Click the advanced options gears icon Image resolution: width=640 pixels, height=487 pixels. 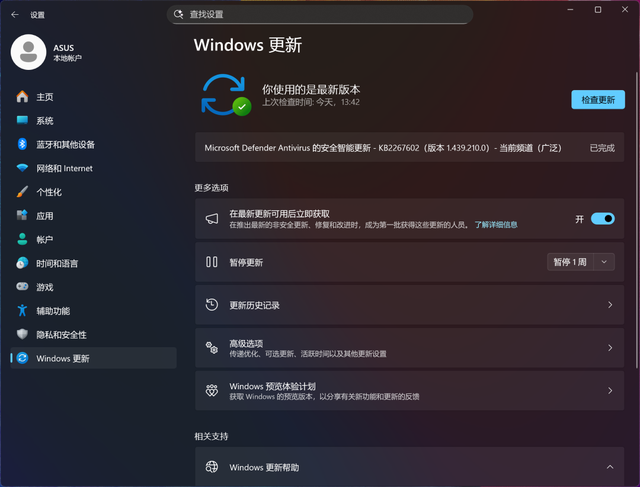pyautogui.click(x=212, y=348)
